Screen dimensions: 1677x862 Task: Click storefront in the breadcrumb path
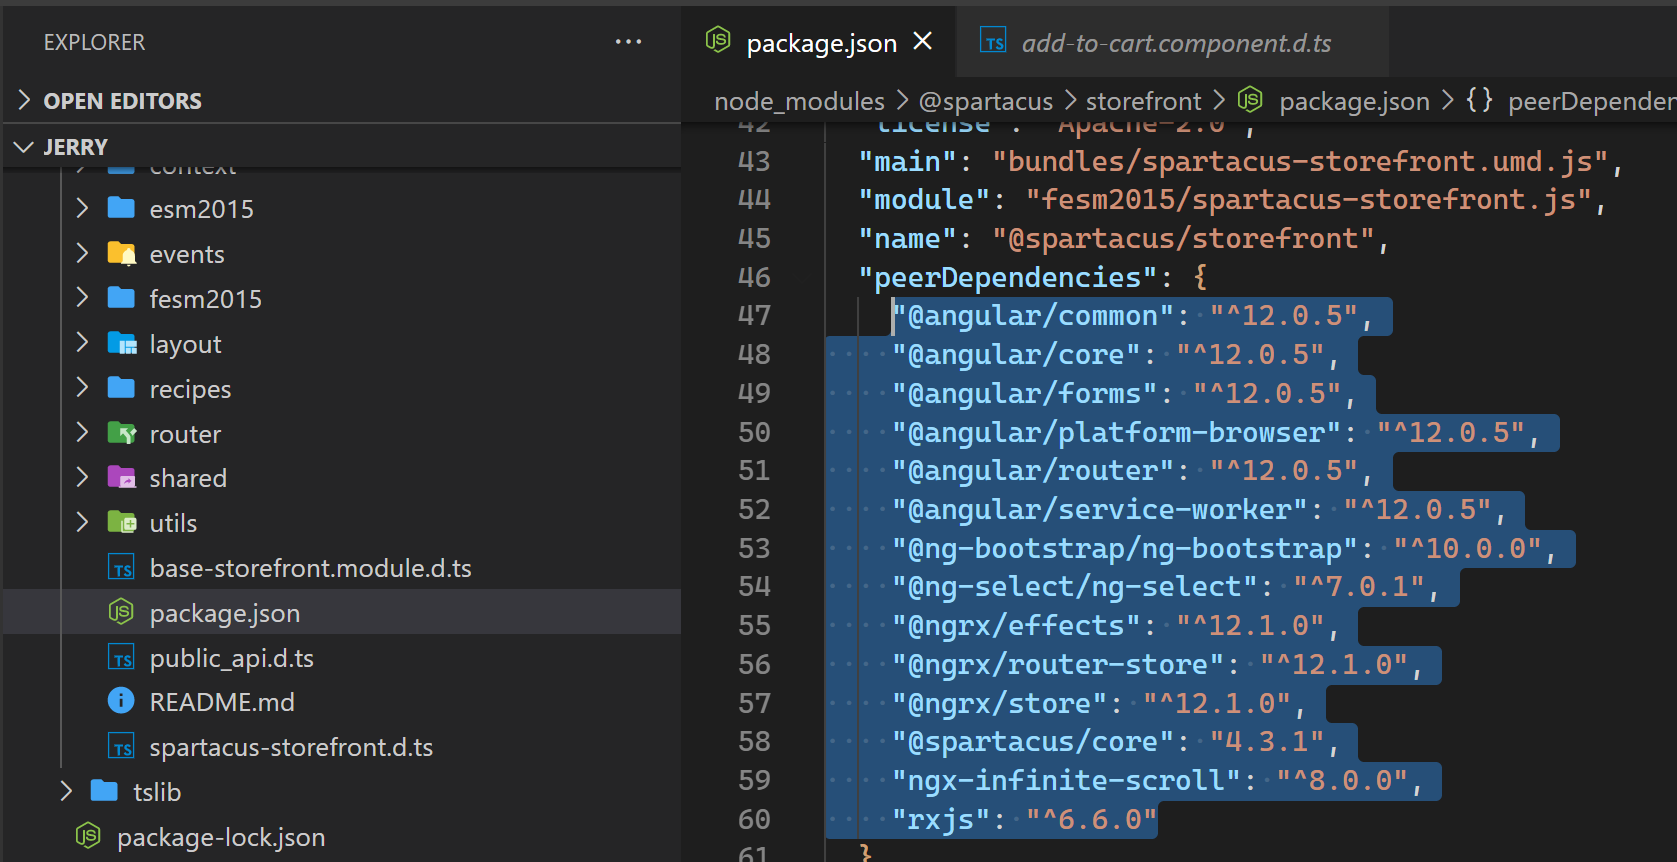1143,101
